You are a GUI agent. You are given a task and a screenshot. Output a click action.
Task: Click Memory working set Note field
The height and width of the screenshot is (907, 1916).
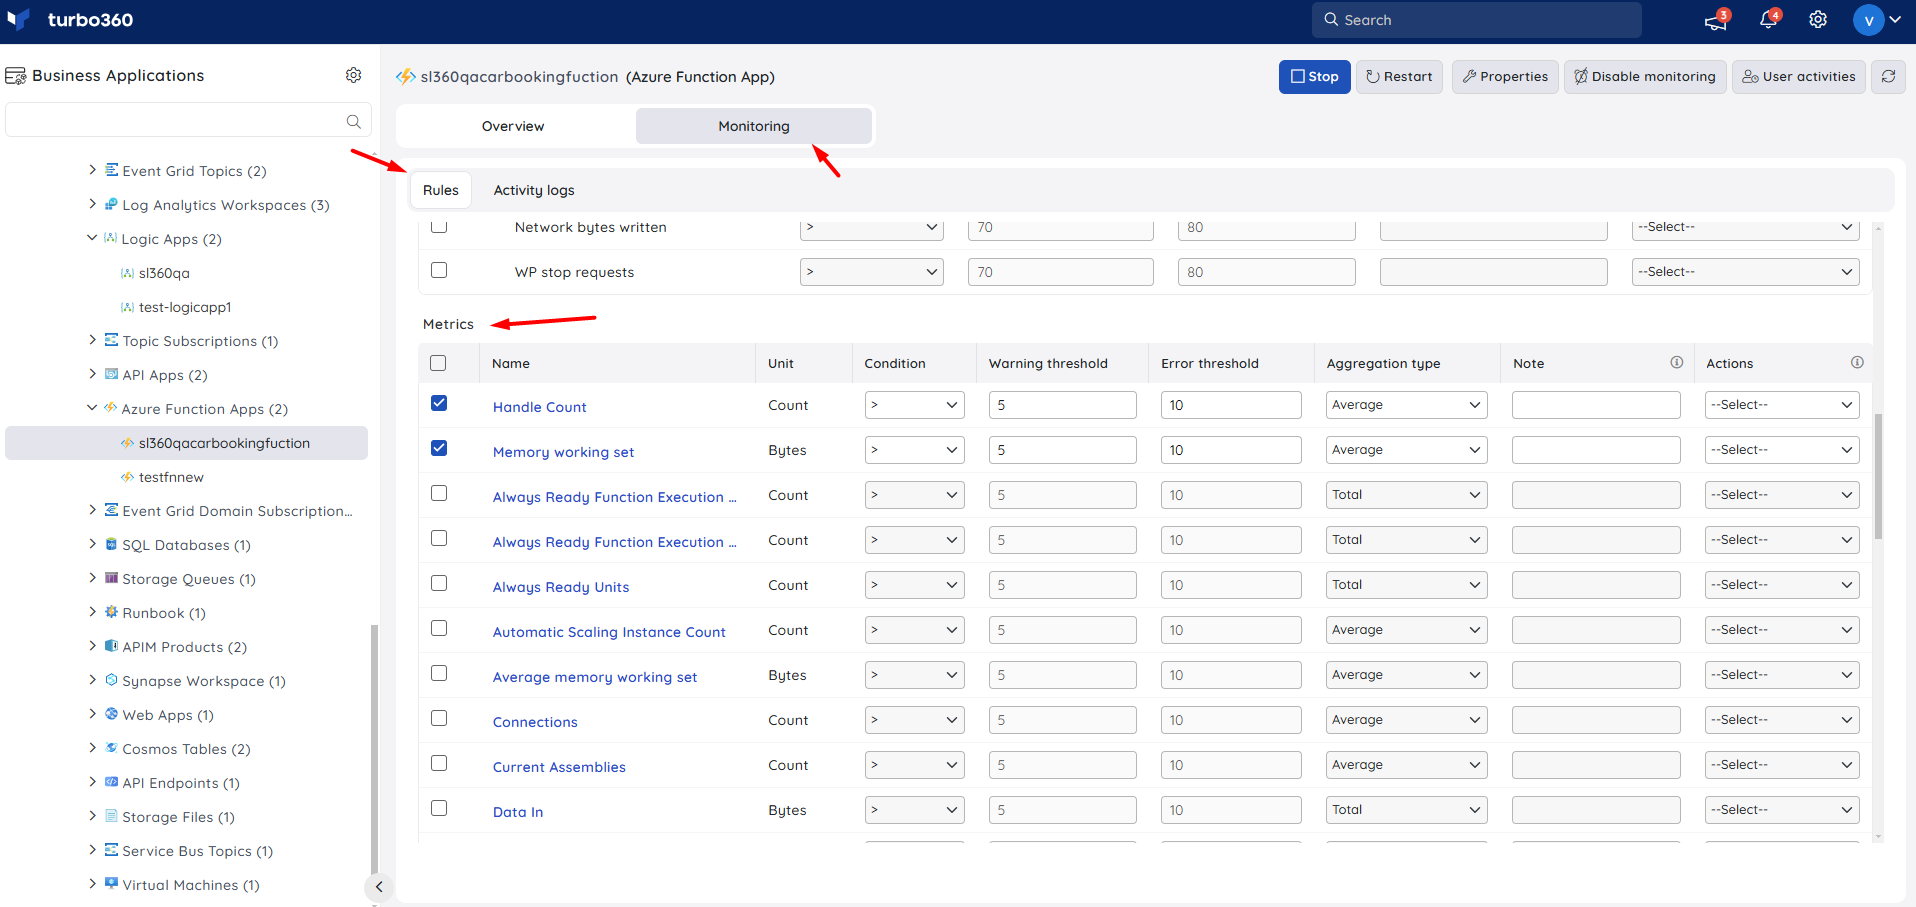tap(1596, 450)
